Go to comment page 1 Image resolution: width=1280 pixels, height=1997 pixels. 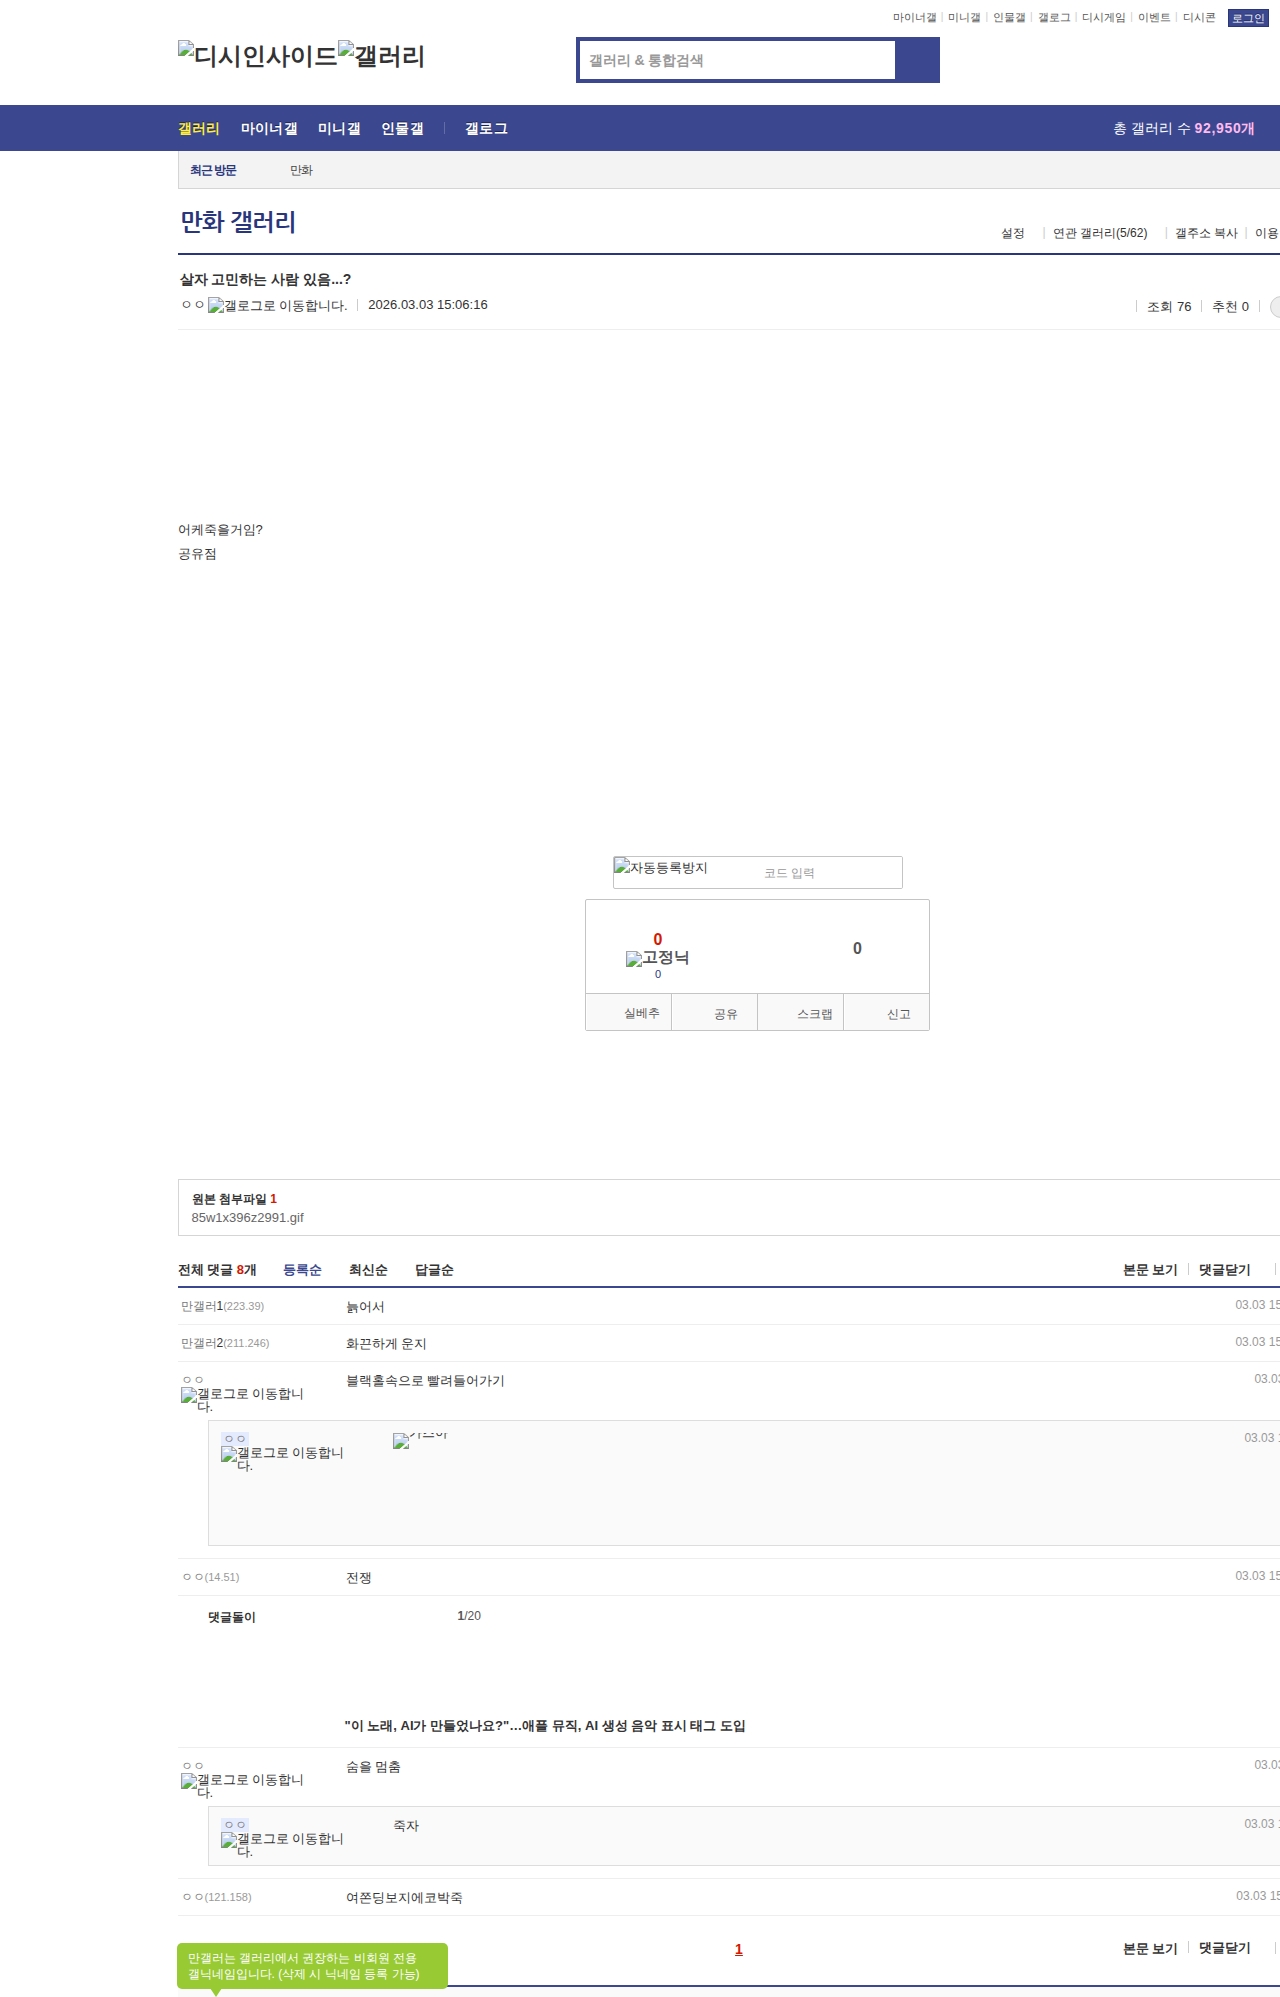tap(739, 1949)
